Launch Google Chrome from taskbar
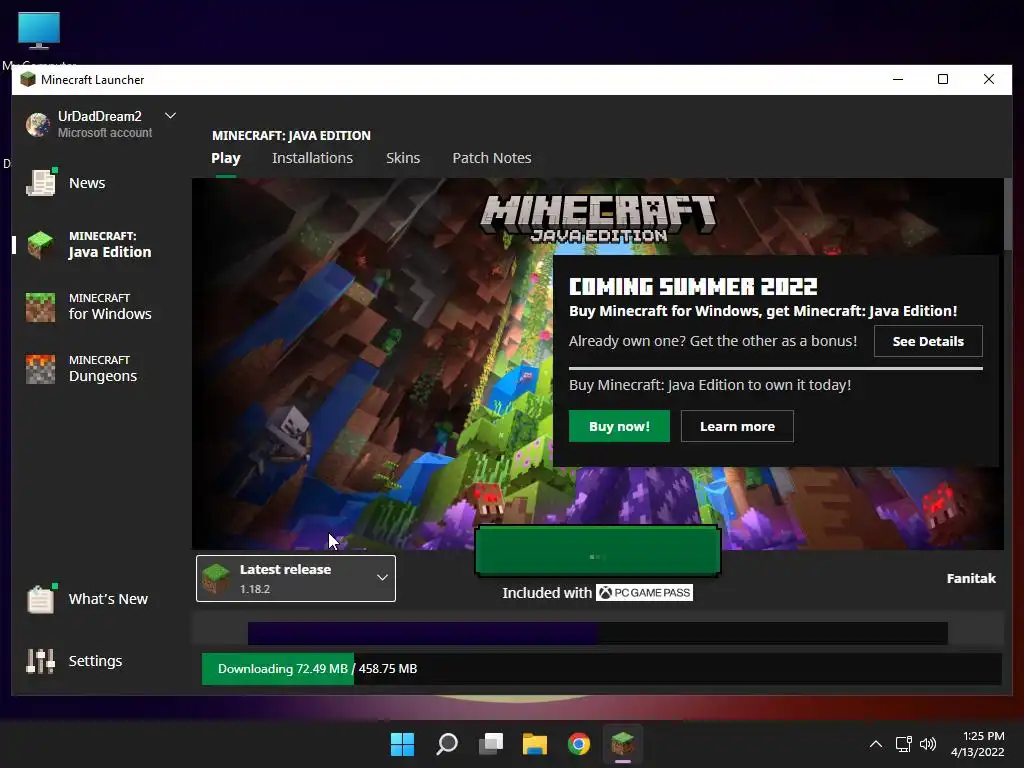 pos(579,744)
